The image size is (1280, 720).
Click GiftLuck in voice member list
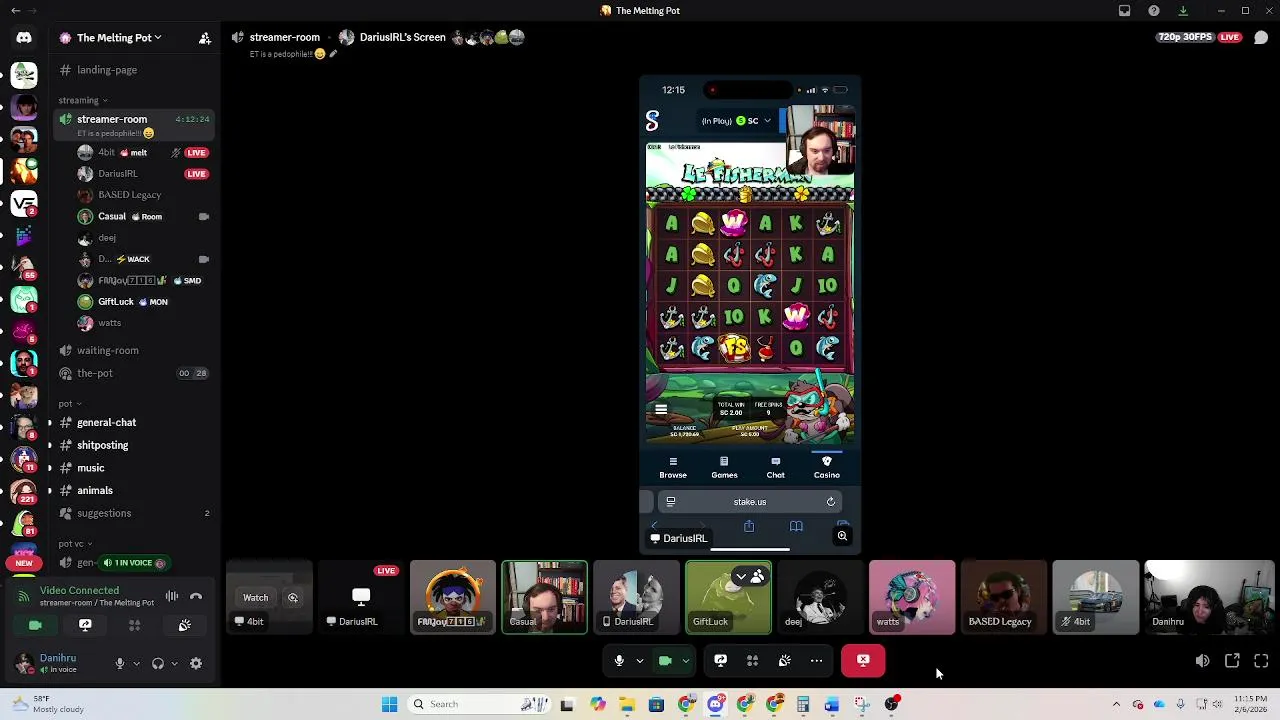pyautogui.click(x=135, y=302)
